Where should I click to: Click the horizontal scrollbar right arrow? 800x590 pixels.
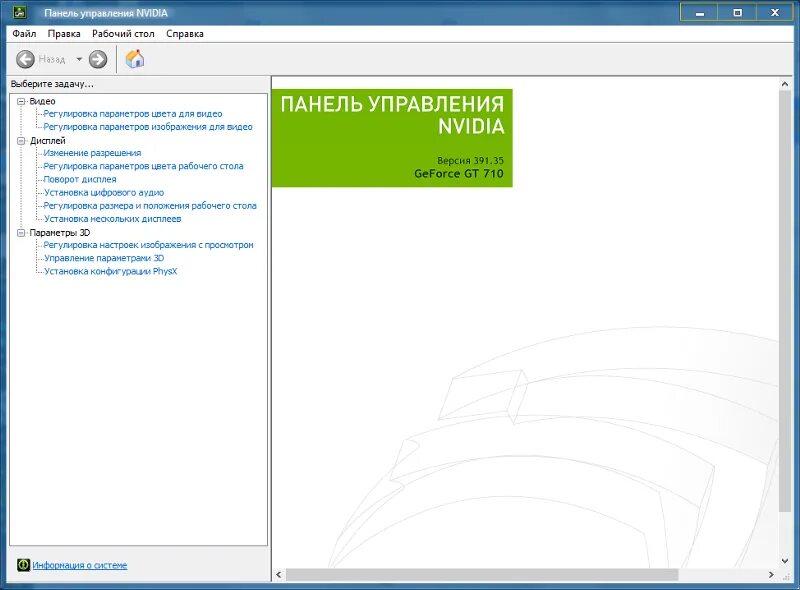pos(771,575)
